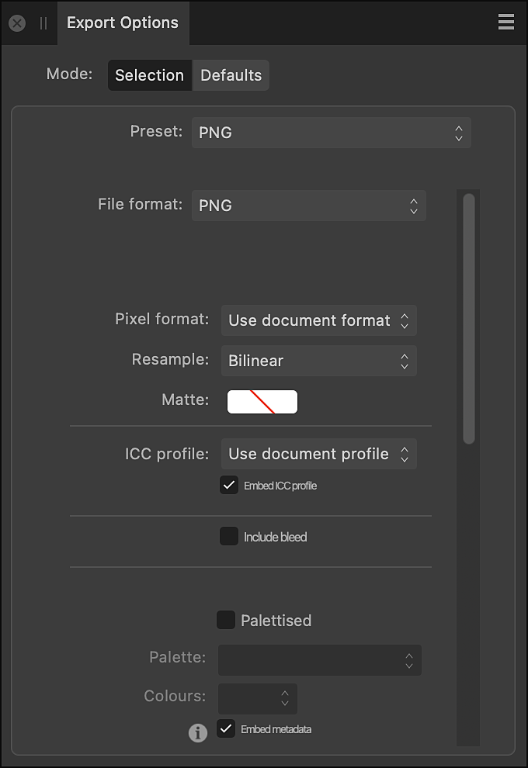Change the Resample method dropdown
This screenshot has height=768, width=528.
tap(319, 361)
